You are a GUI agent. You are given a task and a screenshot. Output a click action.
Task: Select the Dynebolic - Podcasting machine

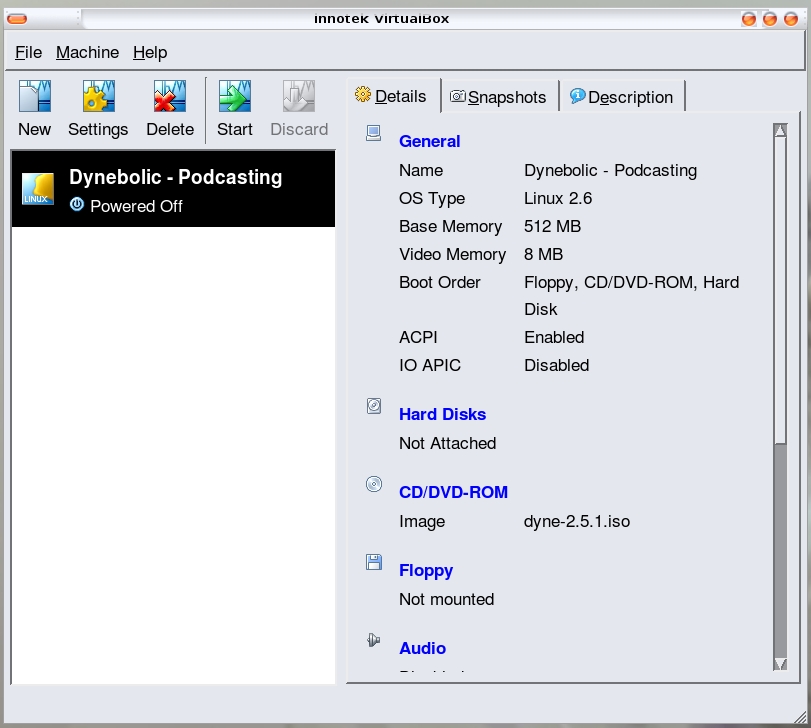[173, 190]
